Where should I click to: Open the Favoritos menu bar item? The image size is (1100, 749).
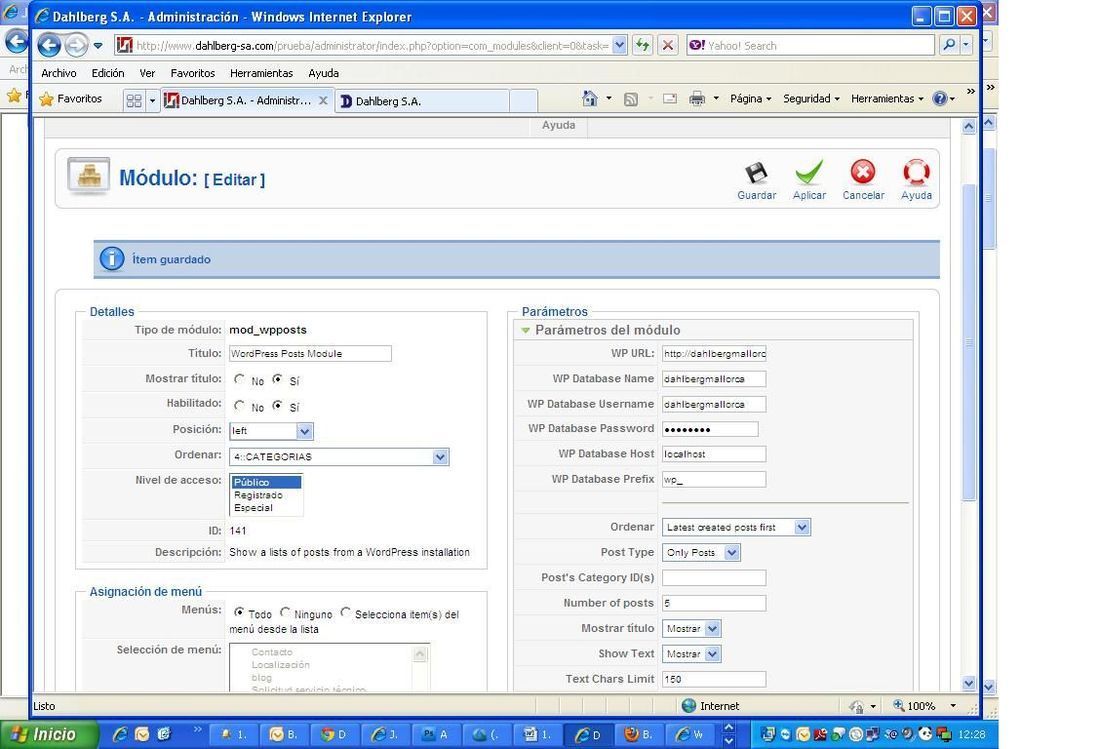point(192,73)
